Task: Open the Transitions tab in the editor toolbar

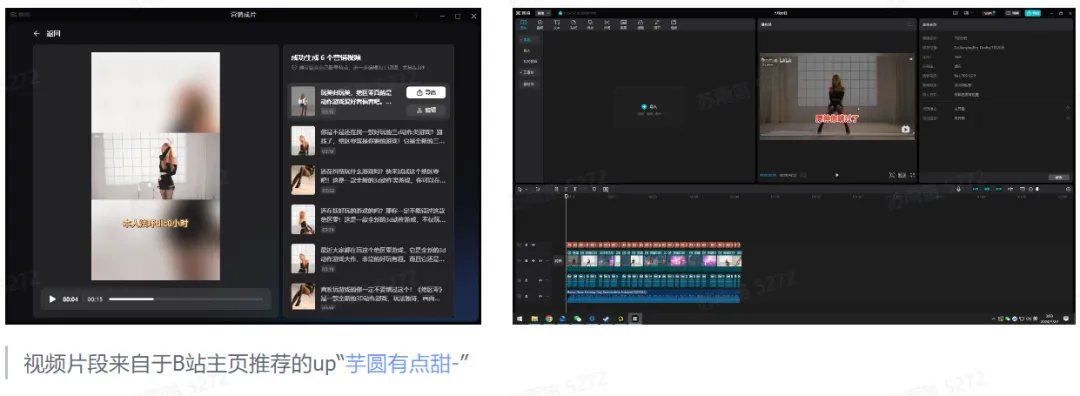Action: tap(607, 24)
